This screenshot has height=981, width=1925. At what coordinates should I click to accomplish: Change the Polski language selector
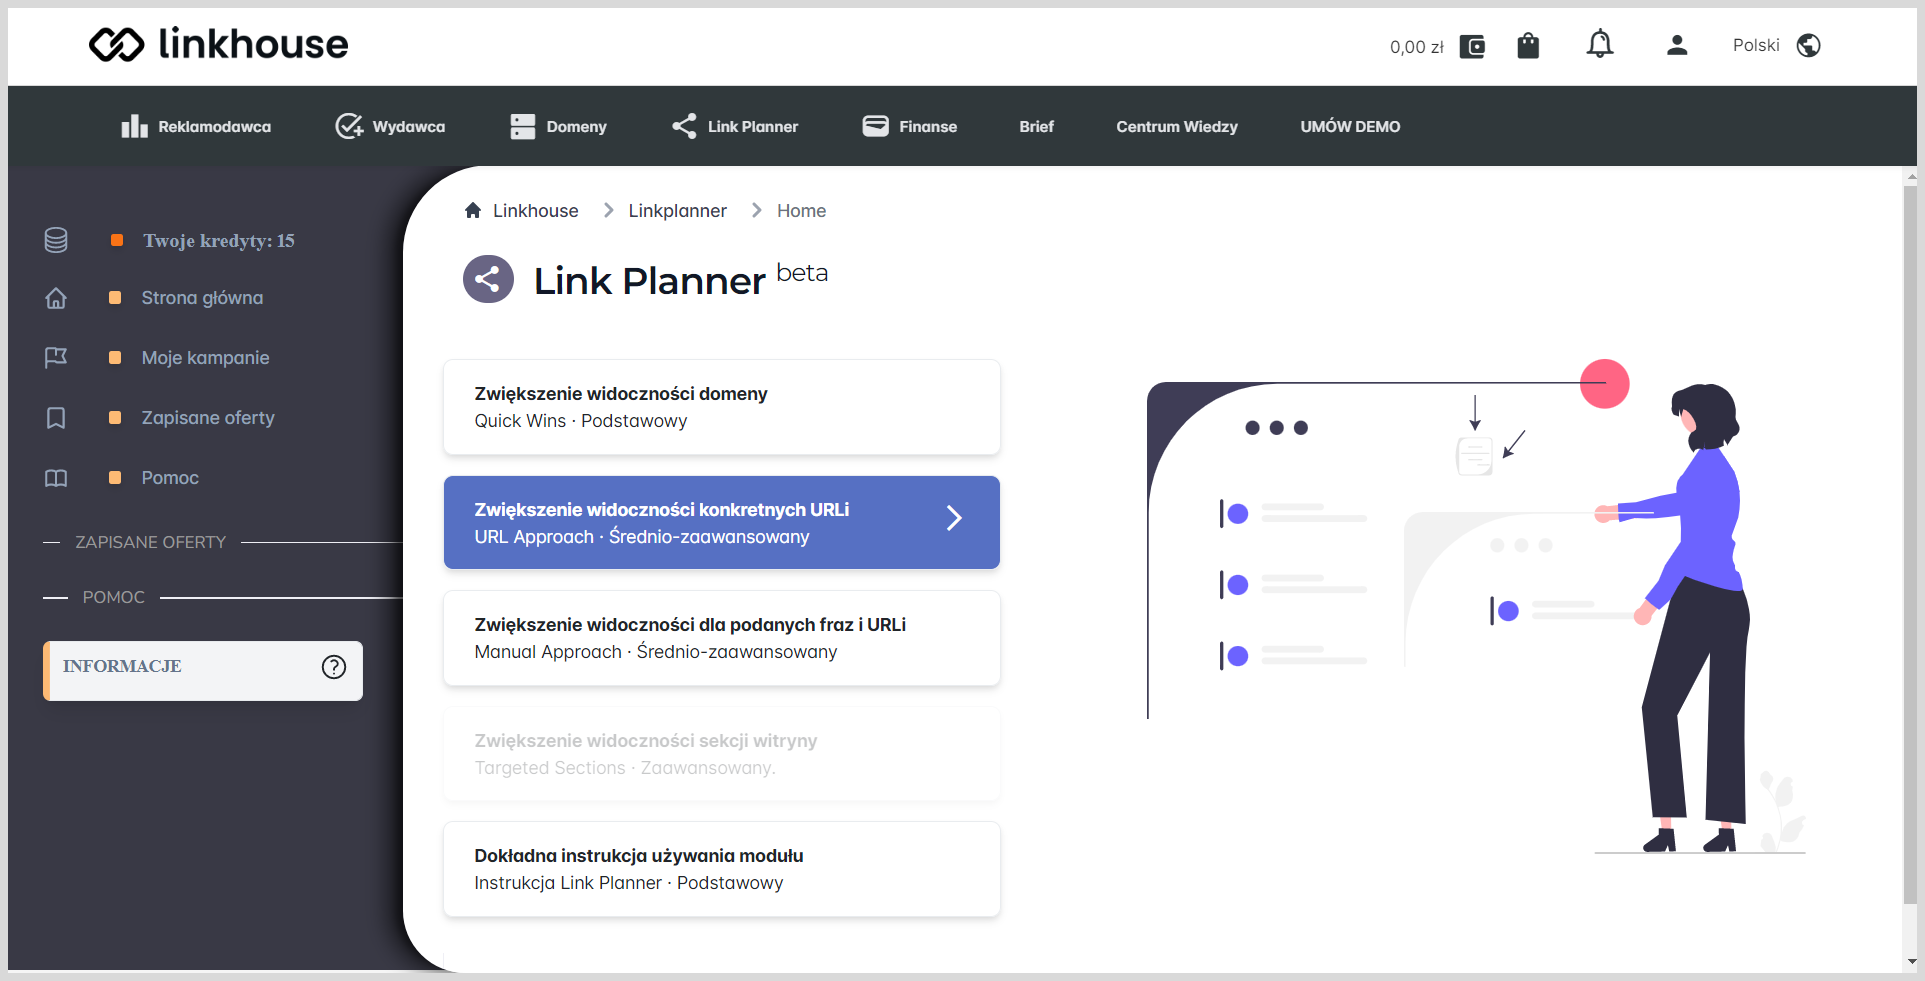[1756, 45]
